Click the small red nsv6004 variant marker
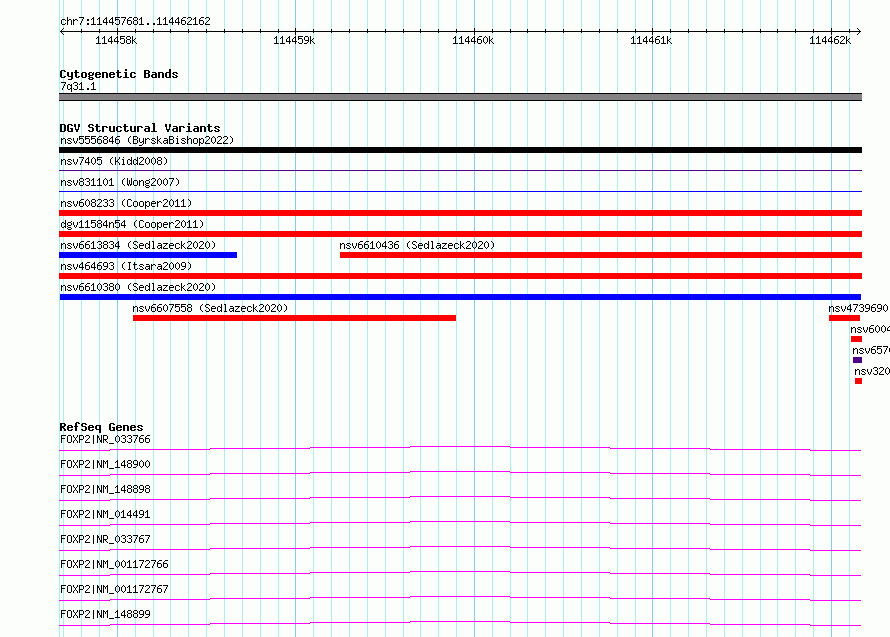Viewport: 890px width, 637px height. [x=857, y=339]
